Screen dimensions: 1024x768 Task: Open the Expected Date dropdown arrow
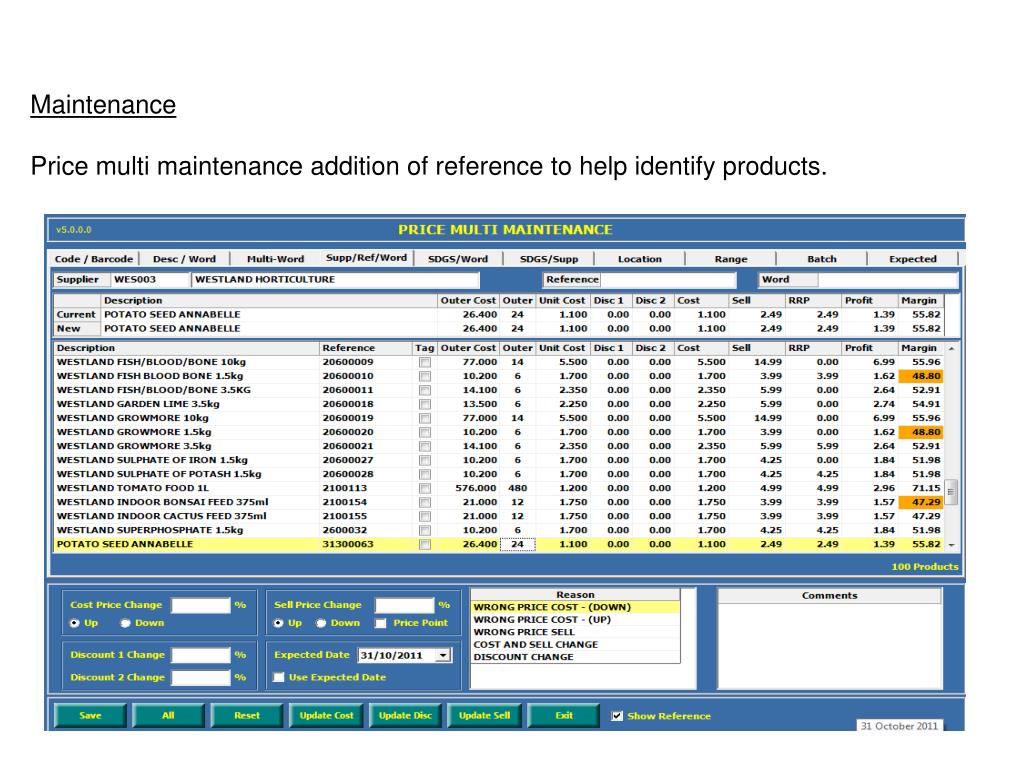443,655
